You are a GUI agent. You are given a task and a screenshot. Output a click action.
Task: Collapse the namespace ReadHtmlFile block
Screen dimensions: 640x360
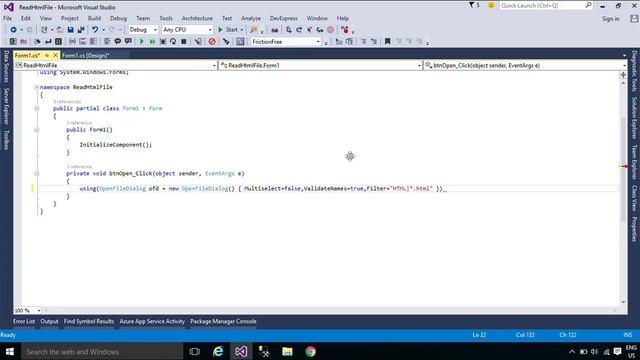point(37,87)
